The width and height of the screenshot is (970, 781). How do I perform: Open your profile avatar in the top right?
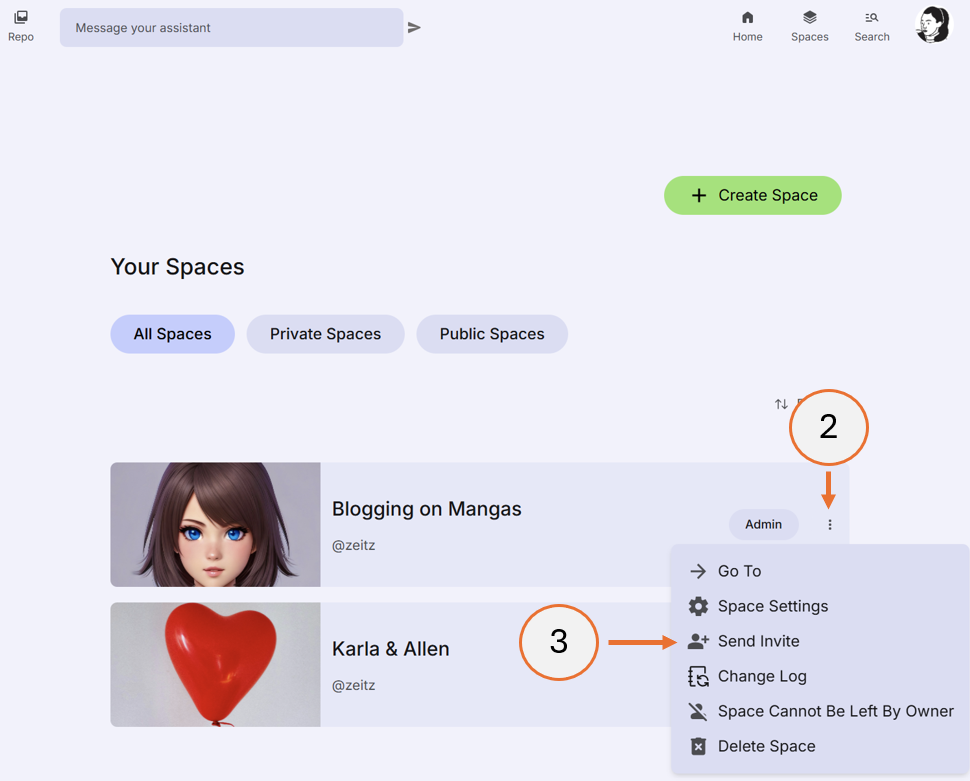(932, 24)
